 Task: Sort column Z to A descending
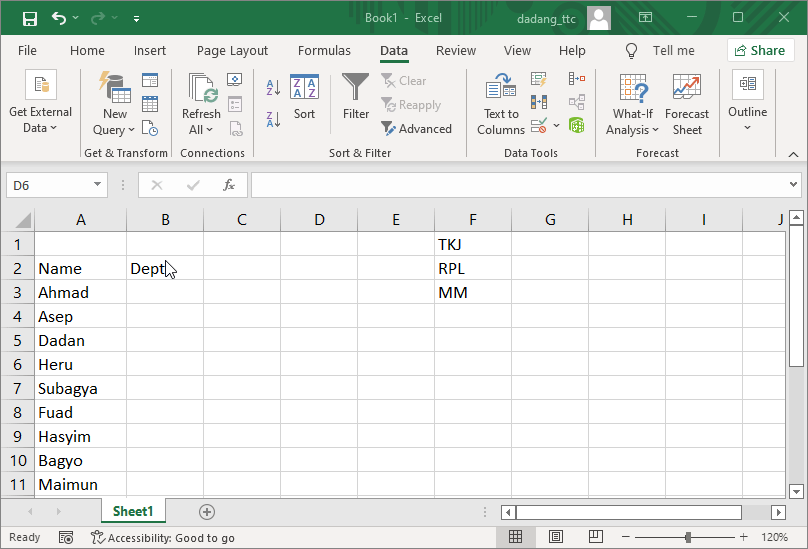[x=273, y=120]
